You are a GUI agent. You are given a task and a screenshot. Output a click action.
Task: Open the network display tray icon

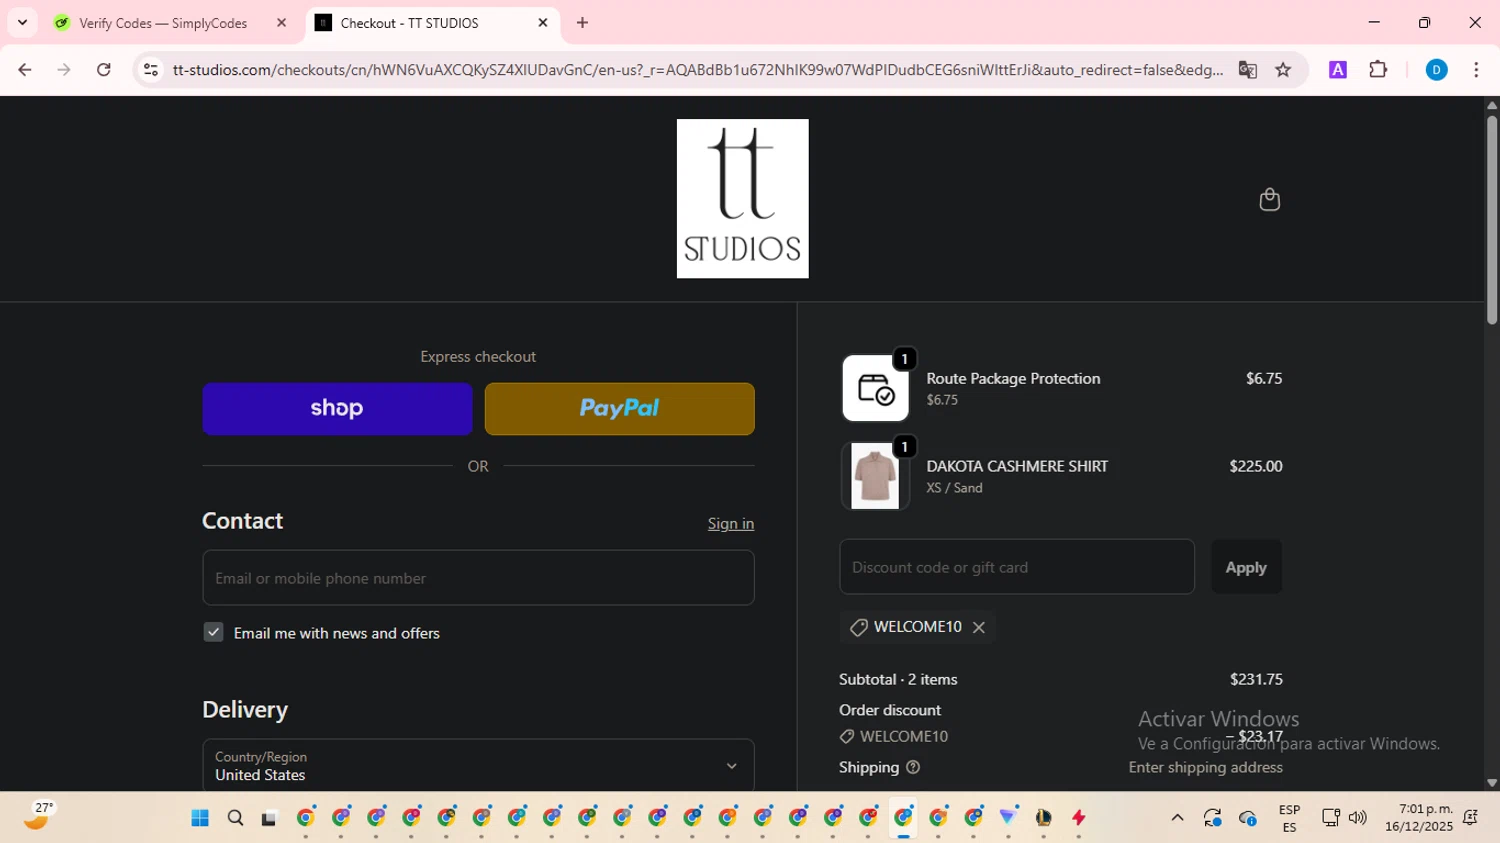1330,818
